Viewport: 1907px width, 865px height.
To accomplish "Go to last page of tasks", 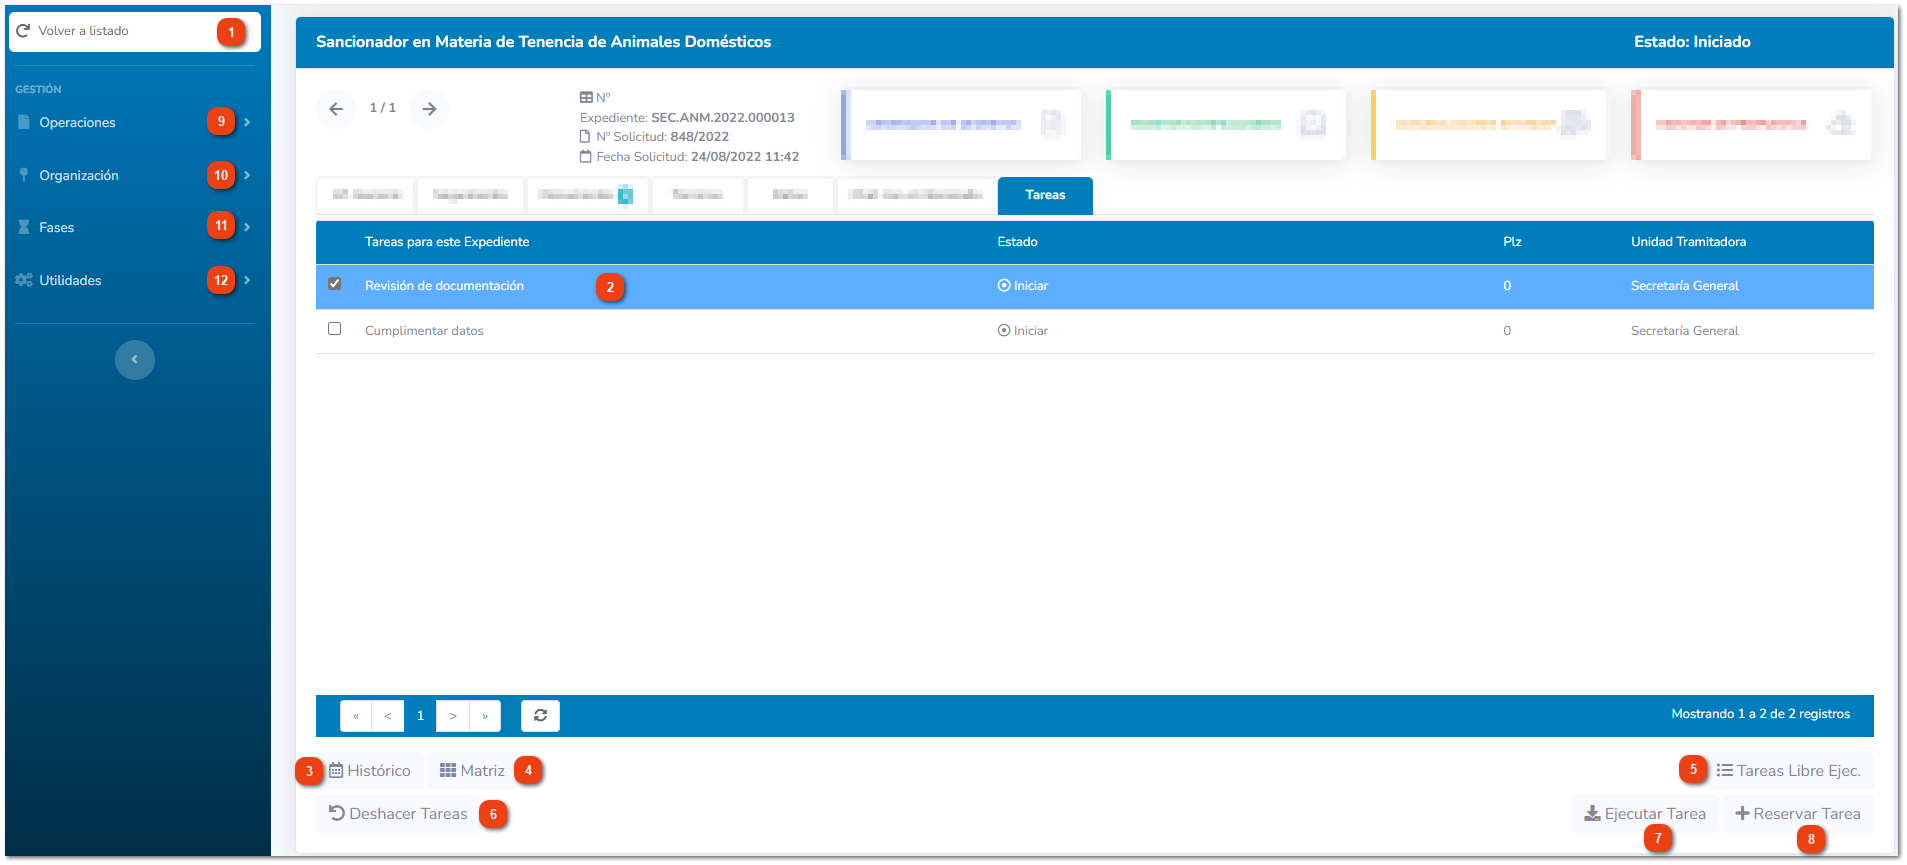I will [x=485, y=716].
